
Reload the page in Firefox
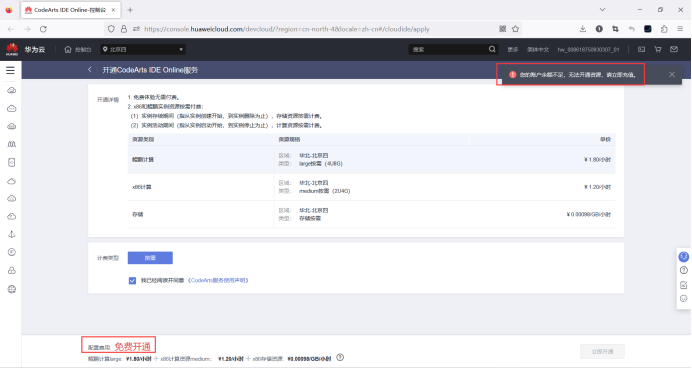coord(43,29)
